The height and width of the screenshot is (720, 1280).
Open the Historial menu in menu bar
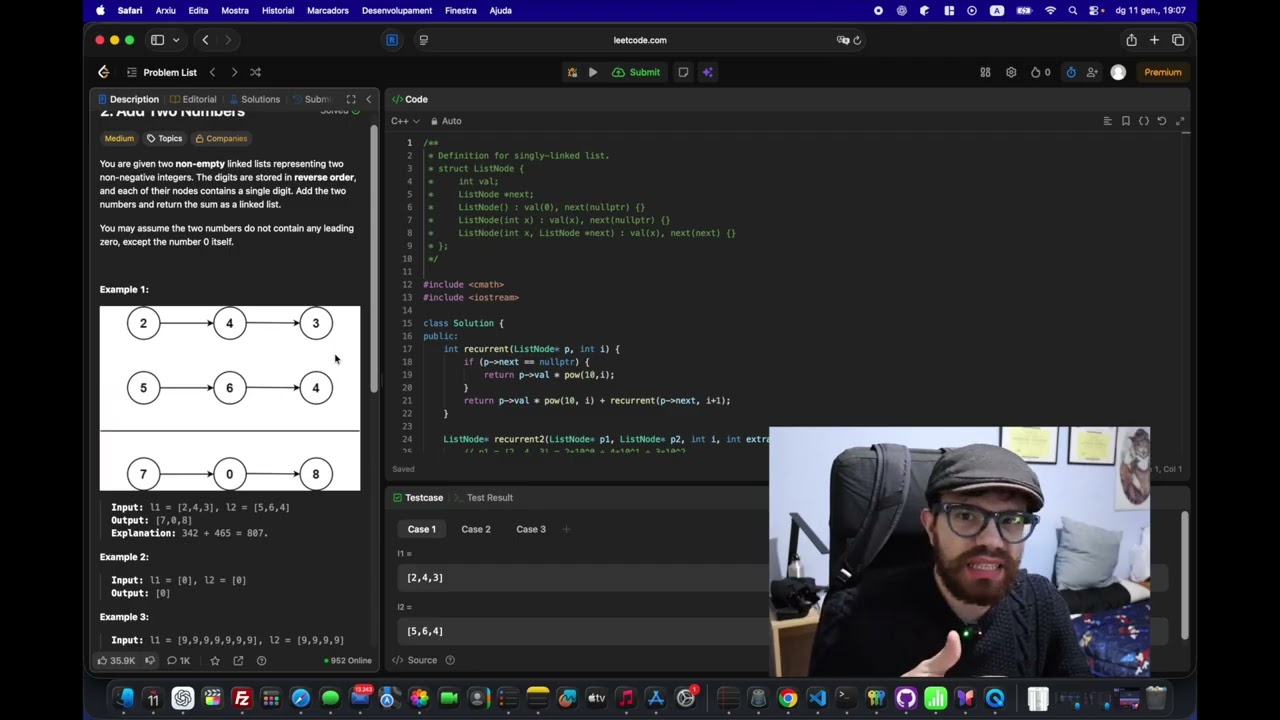click(x=278, y=10)
